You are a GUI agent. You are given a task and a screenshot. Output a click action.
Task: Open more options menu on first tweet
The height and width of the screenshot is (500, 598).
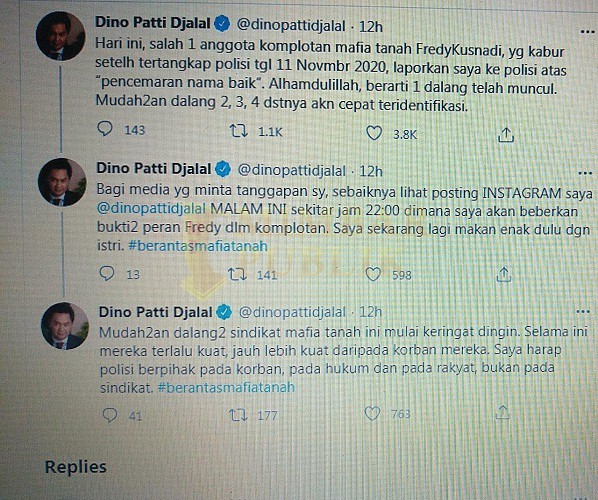click(587, 31)
